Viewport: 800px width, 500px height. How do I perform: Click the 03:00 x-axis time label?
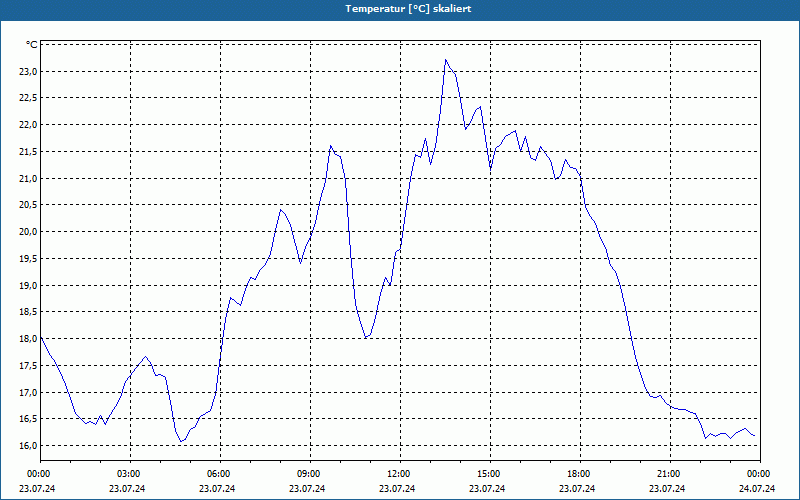point(130,474)
